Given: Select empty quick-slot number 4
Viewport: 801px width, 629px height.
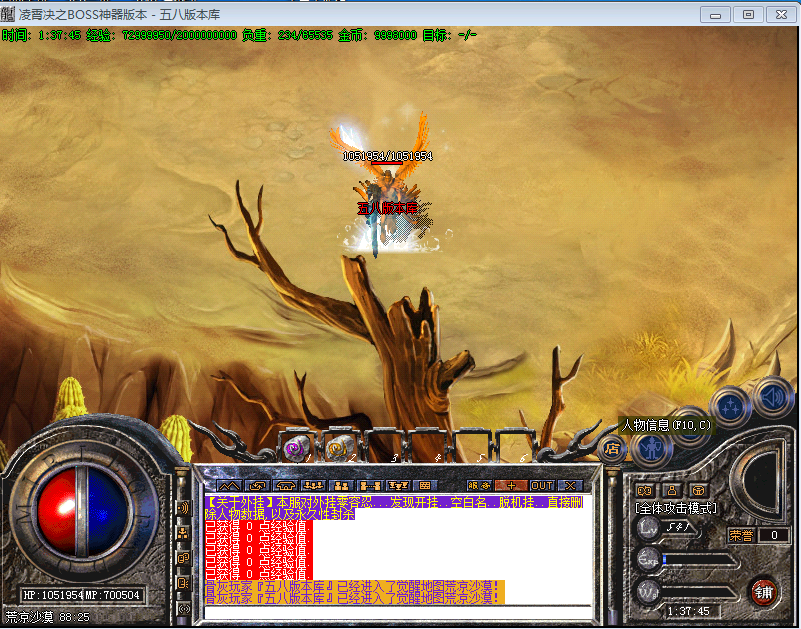Looking at the screenshot, I should click(x=427, y=446).
